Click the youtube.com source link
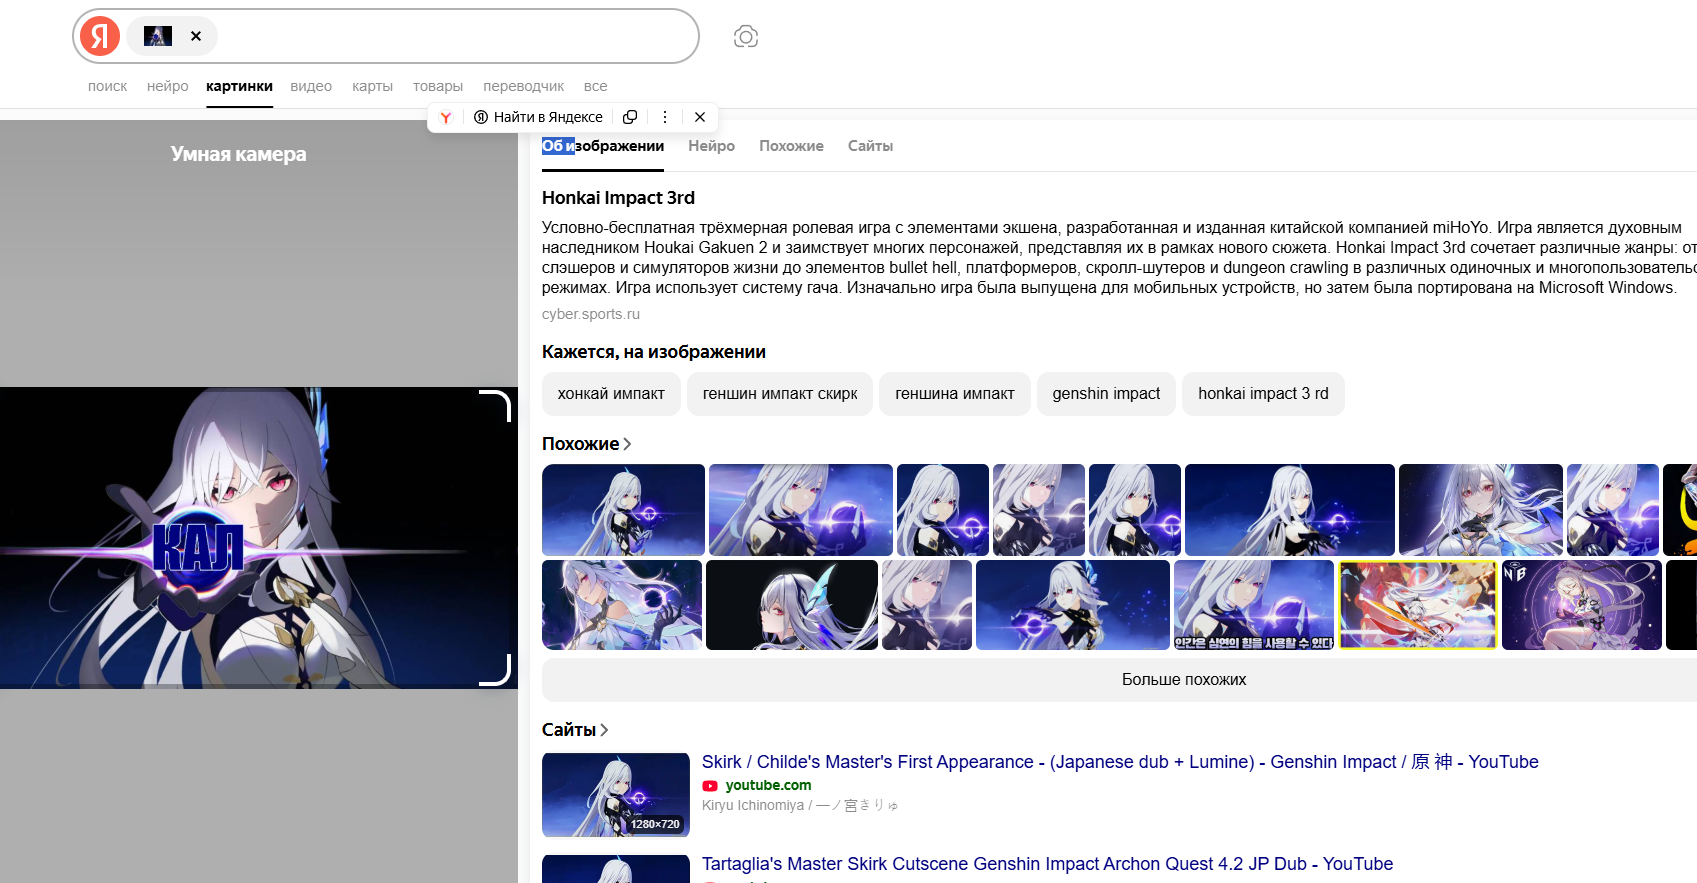1697x883 pixels. pyautogui.click(x=768, y=786)
